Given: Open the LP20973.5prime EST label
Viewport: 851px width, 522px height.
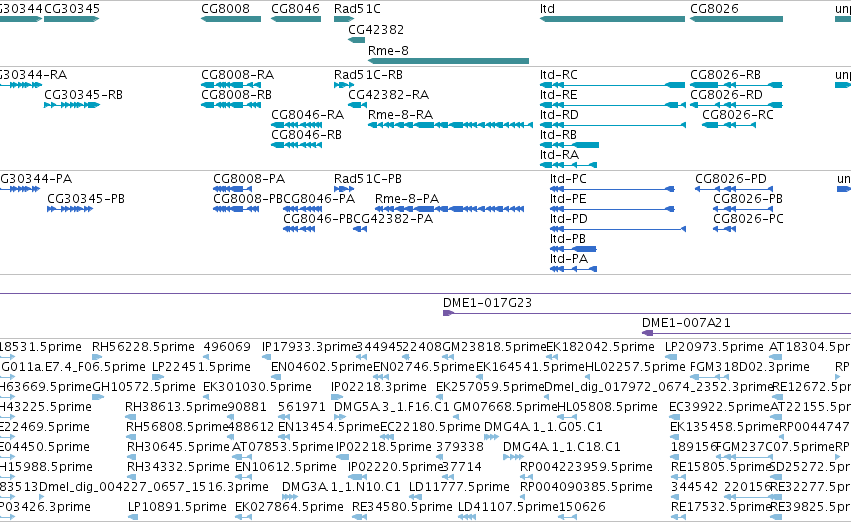Looking at the screenshot, I should click(x=714, y=346).
